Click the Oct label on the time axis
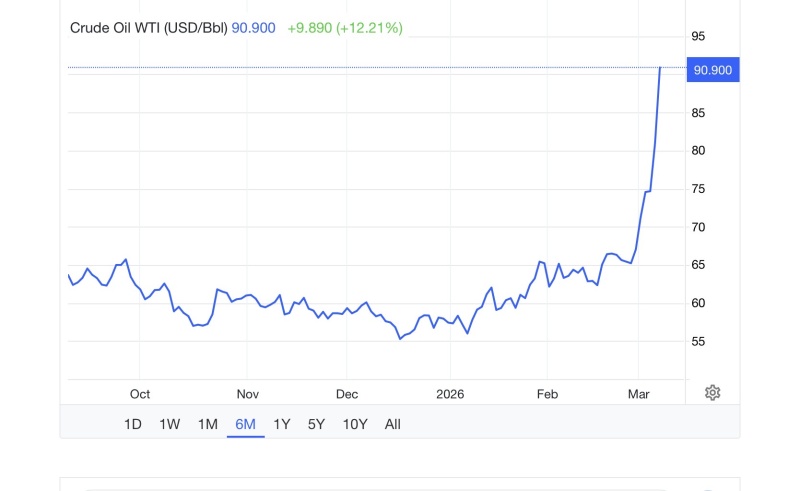The width and height of the screenshot is (800, 491). click(x=140, y=394)
